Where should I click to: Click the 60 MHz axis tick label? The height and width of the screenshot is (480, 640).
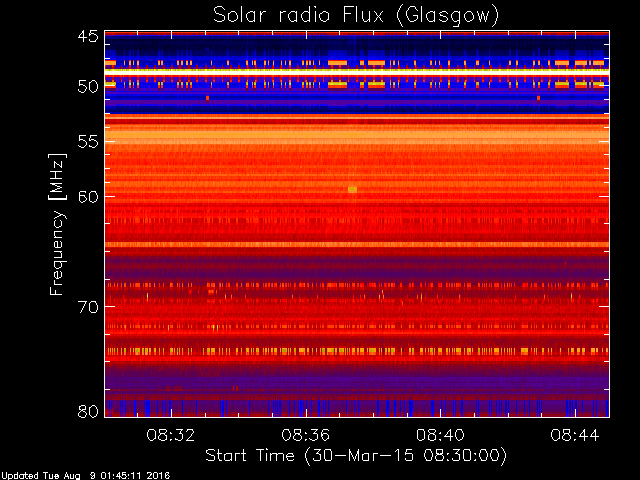[x=88, y=197]
